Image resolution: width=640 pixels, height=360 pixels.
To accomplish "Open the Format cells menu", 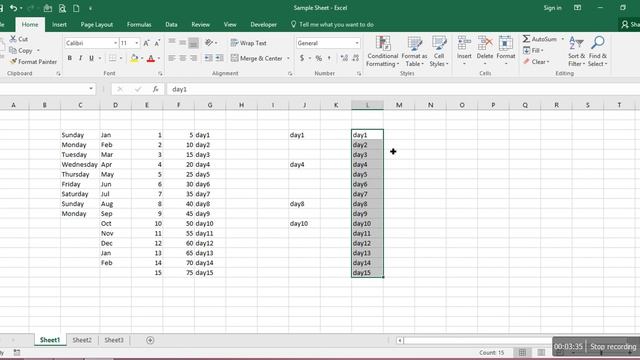I will click(x=506, y=51).
